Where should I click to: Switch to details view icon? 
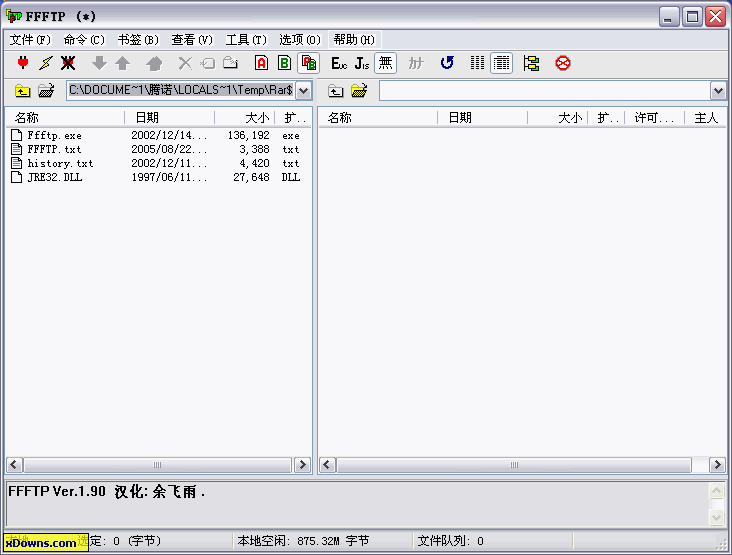[501, 63]
